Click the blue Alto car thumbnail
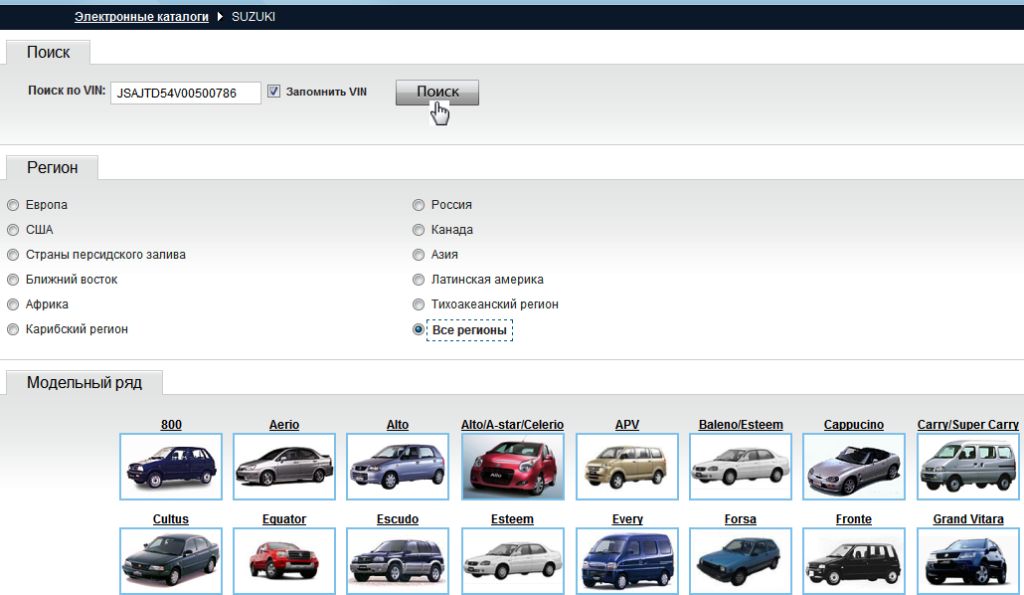 [x=397, y=466]
